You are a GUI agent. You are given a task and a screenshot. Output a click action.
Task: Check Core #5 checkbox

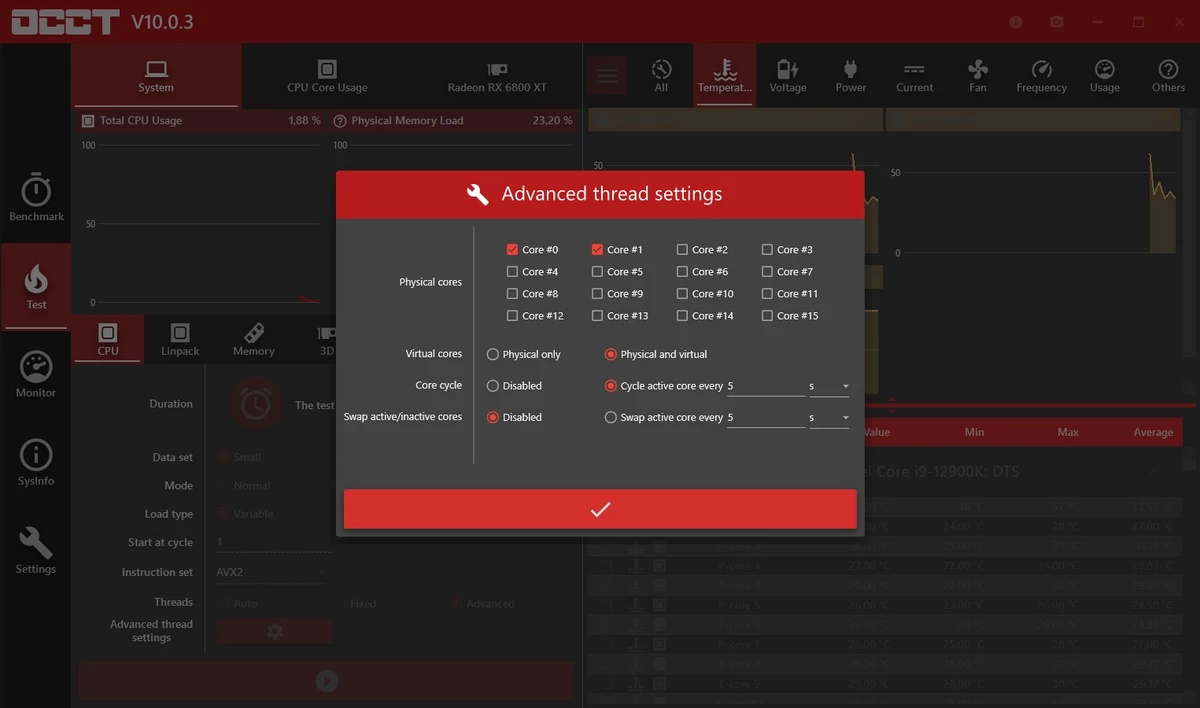click(597, 272)
